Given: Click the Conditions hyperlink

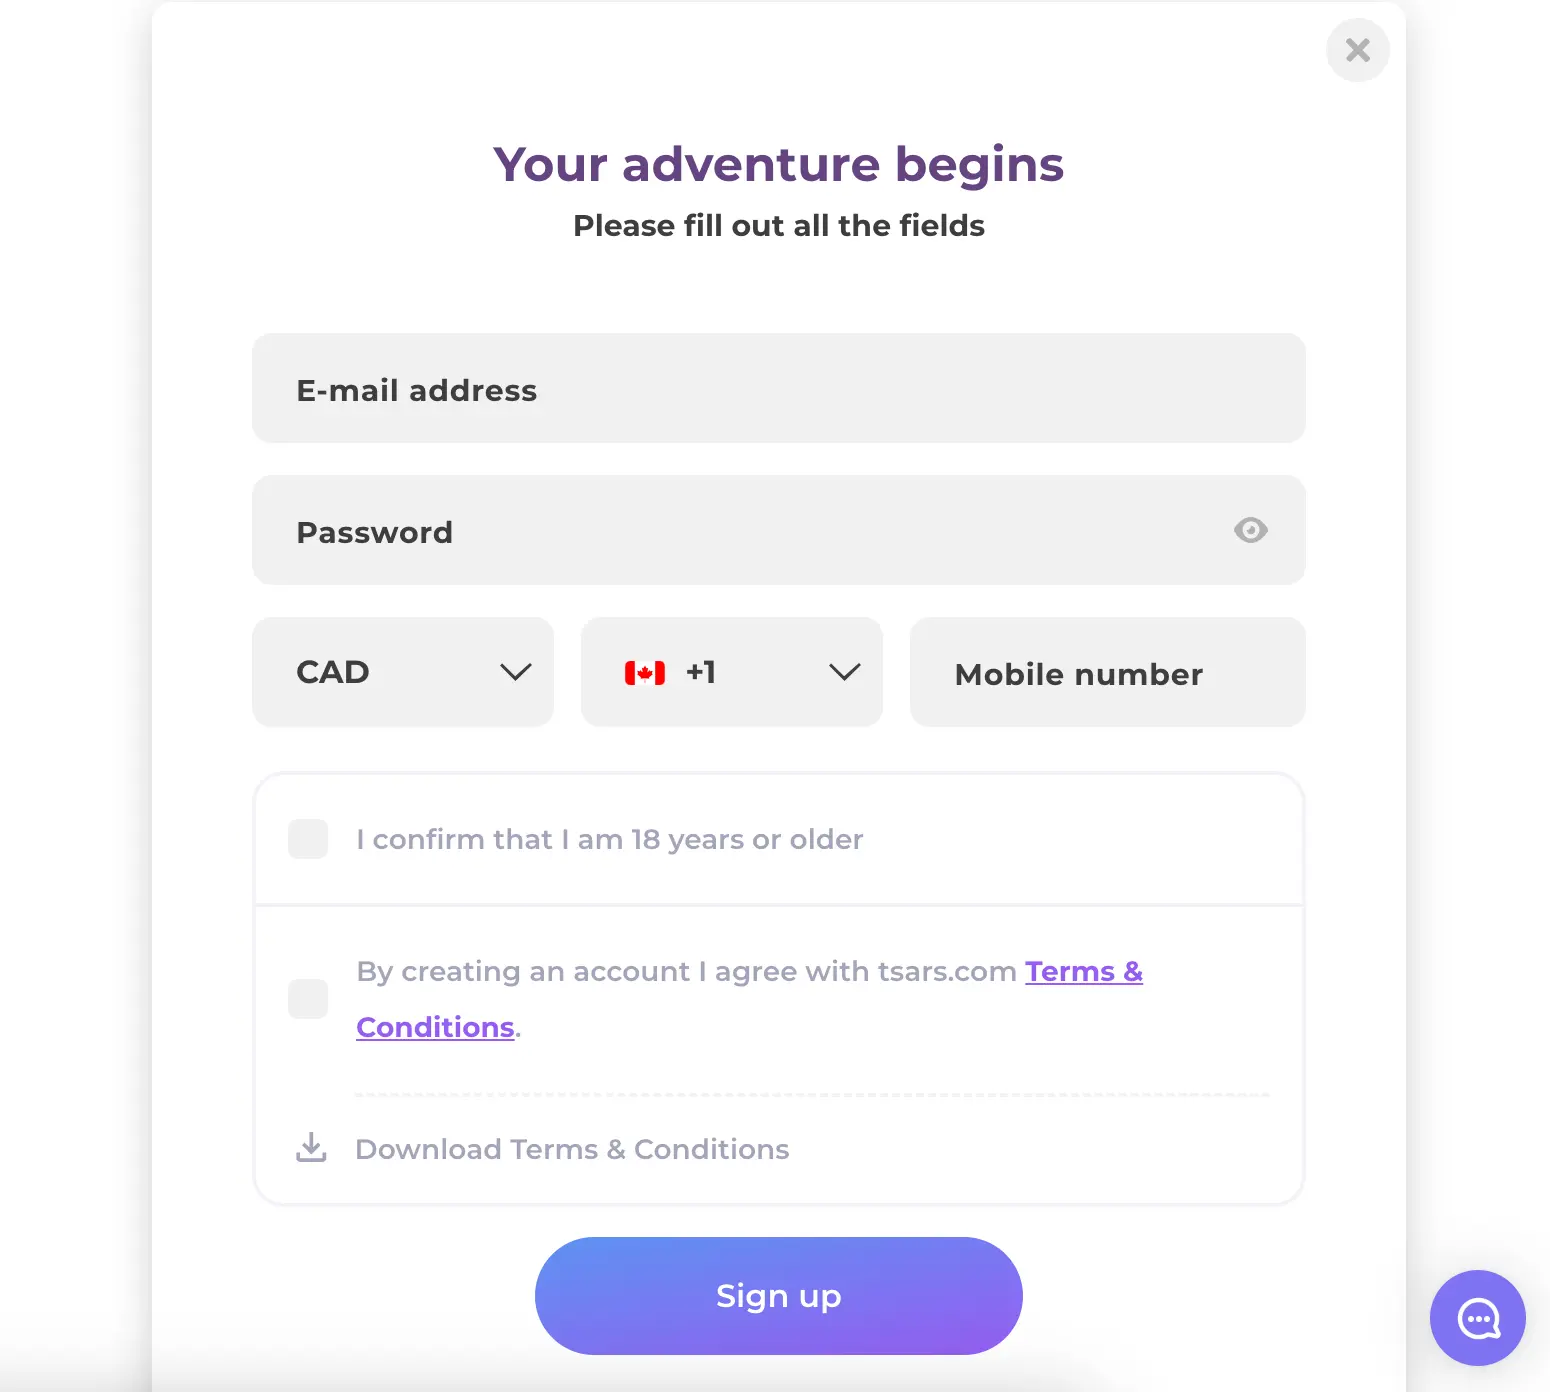Looking at the screenshot, I should [435, 1028].
